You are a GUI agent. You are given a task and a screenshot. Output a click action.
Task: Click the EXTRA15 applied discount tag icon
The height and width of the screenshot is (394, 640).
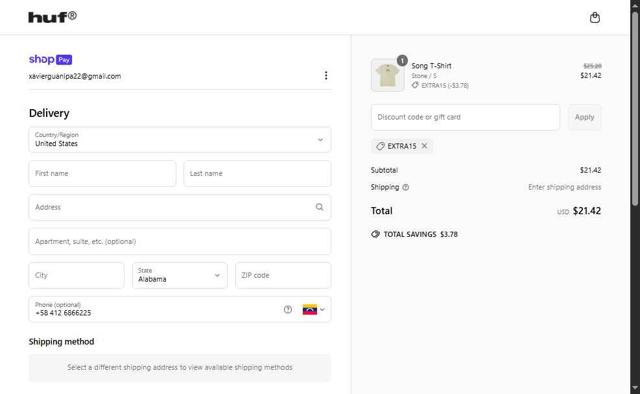click(380, 146)
